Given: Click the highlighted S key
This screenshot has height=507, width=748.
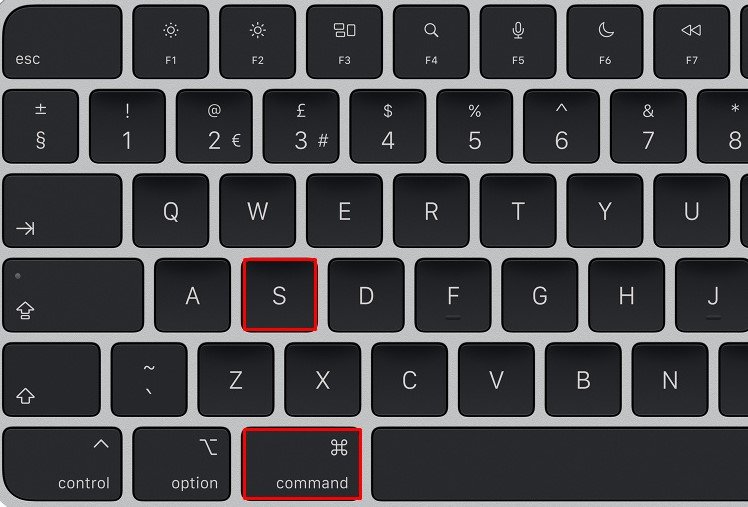Looking at the screenshot, I should [280, 295].
